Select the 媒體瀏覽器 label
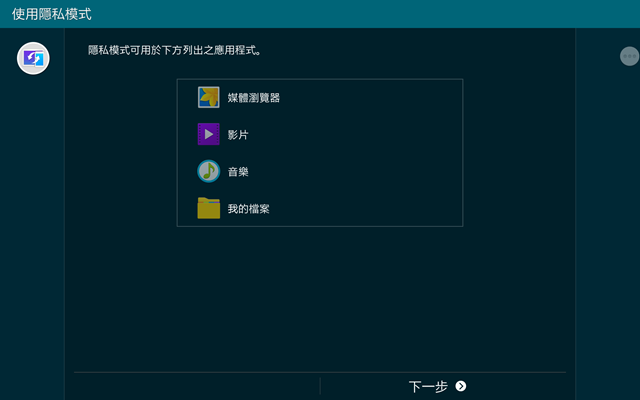The image size is (640, 400). [253, 98]
